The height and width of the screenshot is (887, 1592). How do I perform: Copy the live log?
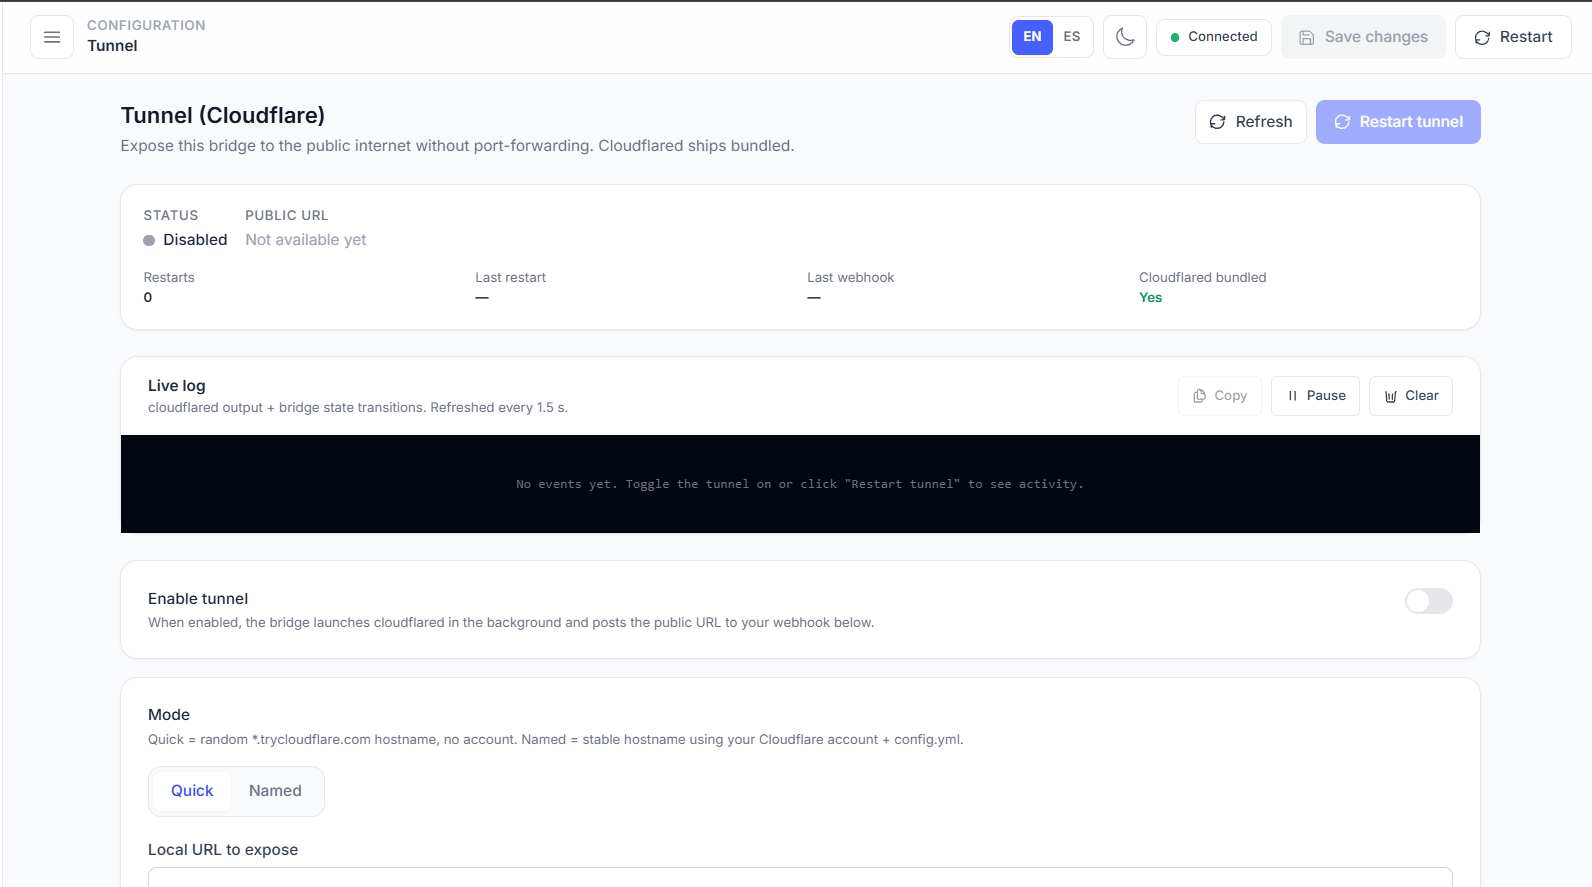pyautogui.click(x=1220, y=396)
